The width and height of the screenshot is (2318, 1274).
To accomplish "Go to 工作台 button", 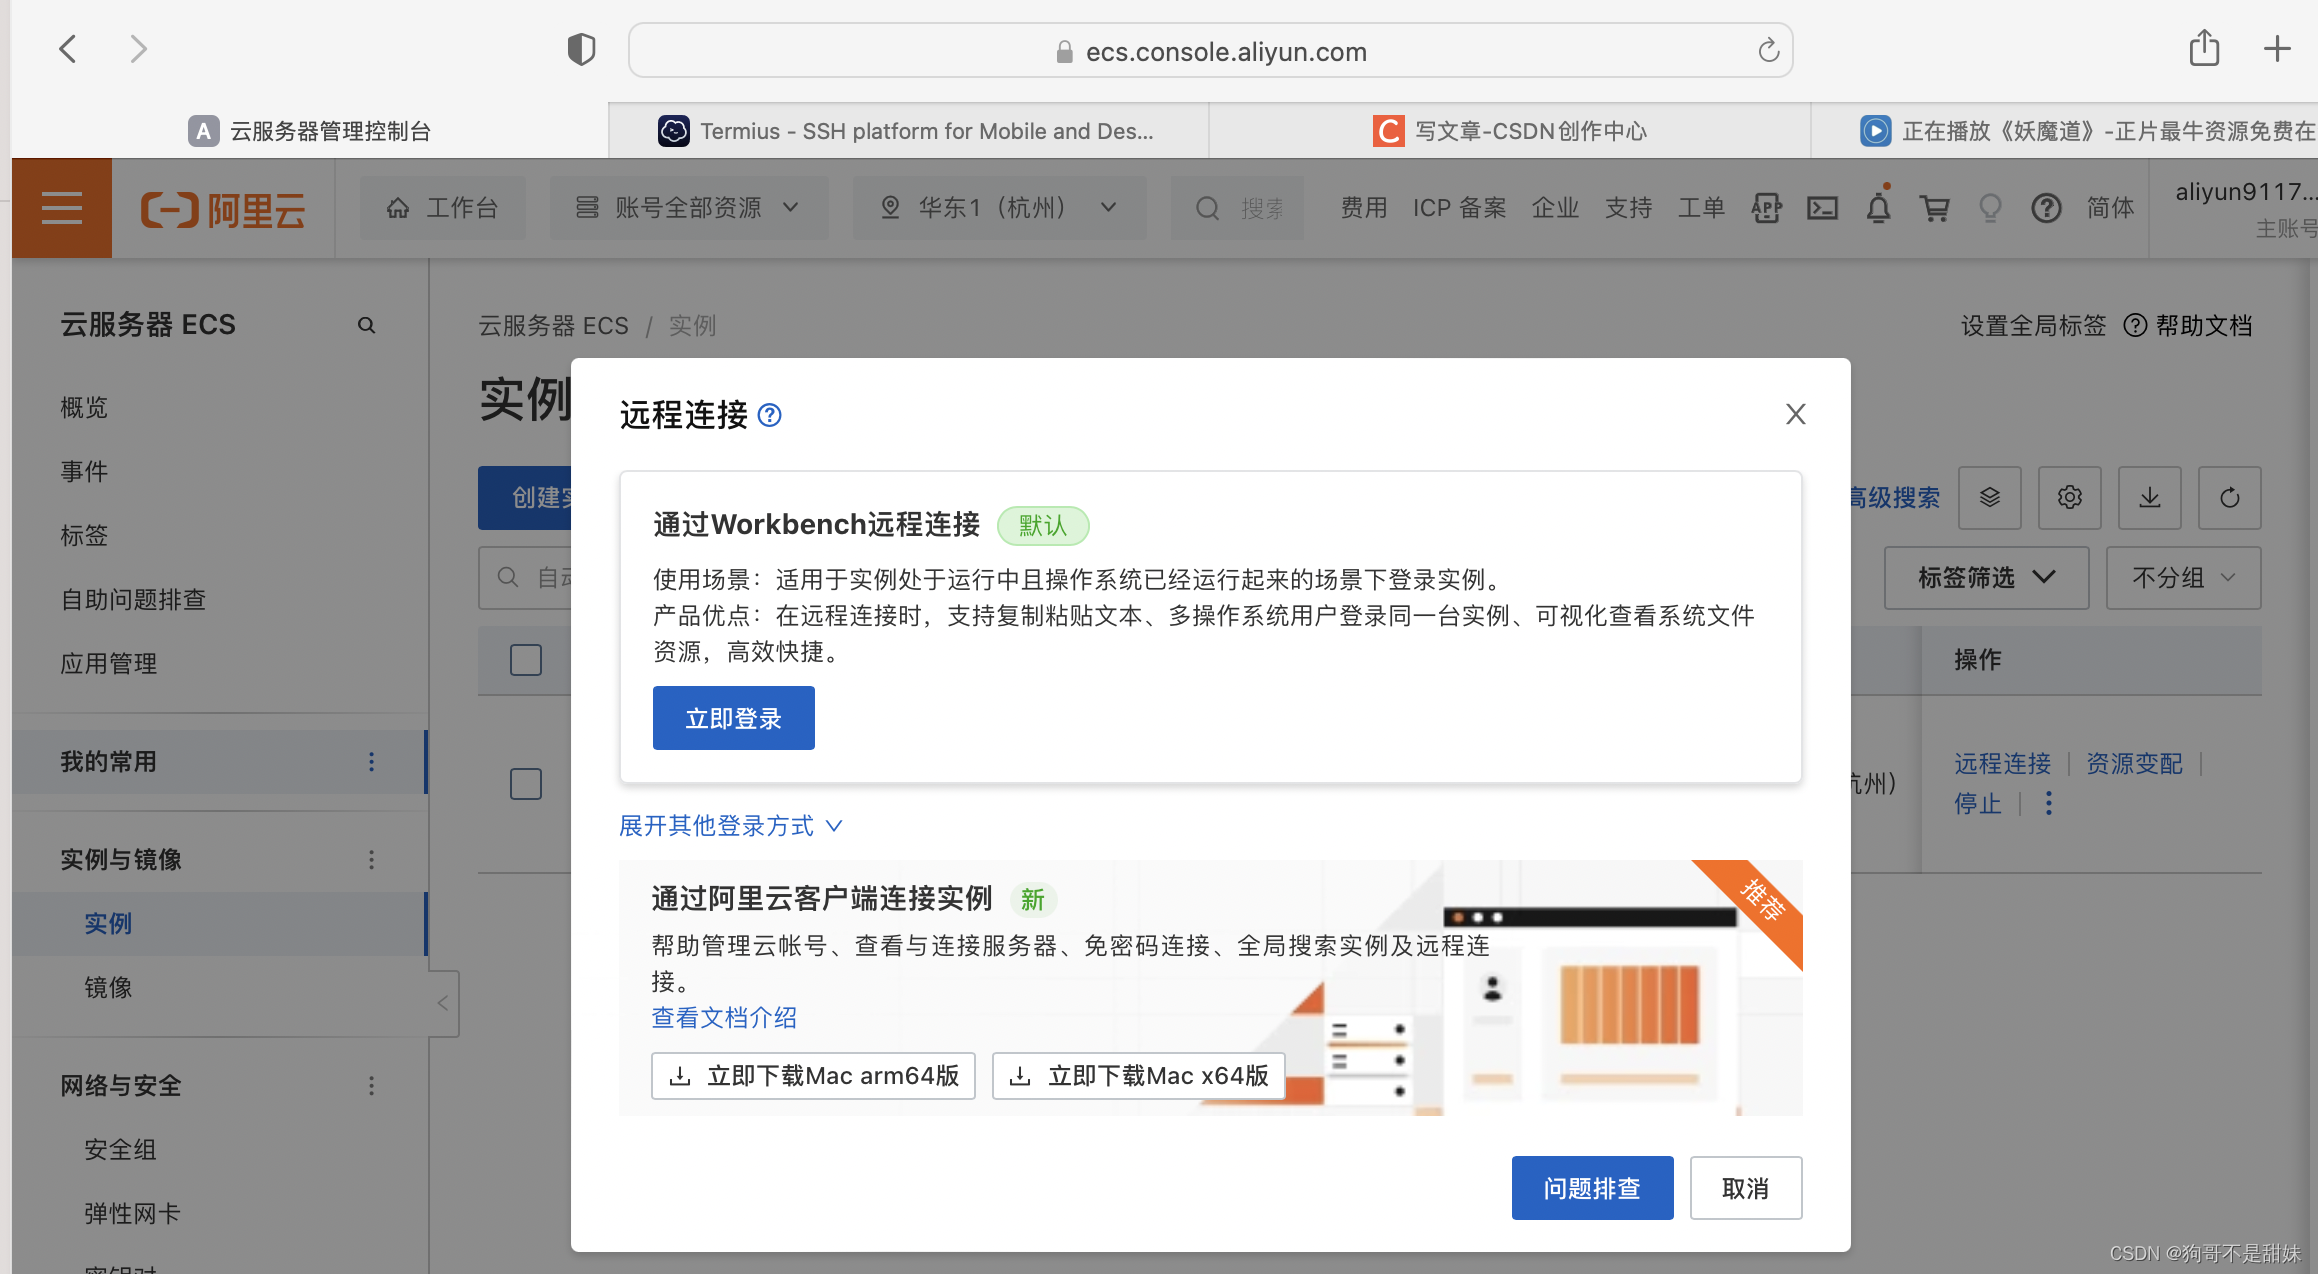I will (443, 208).
